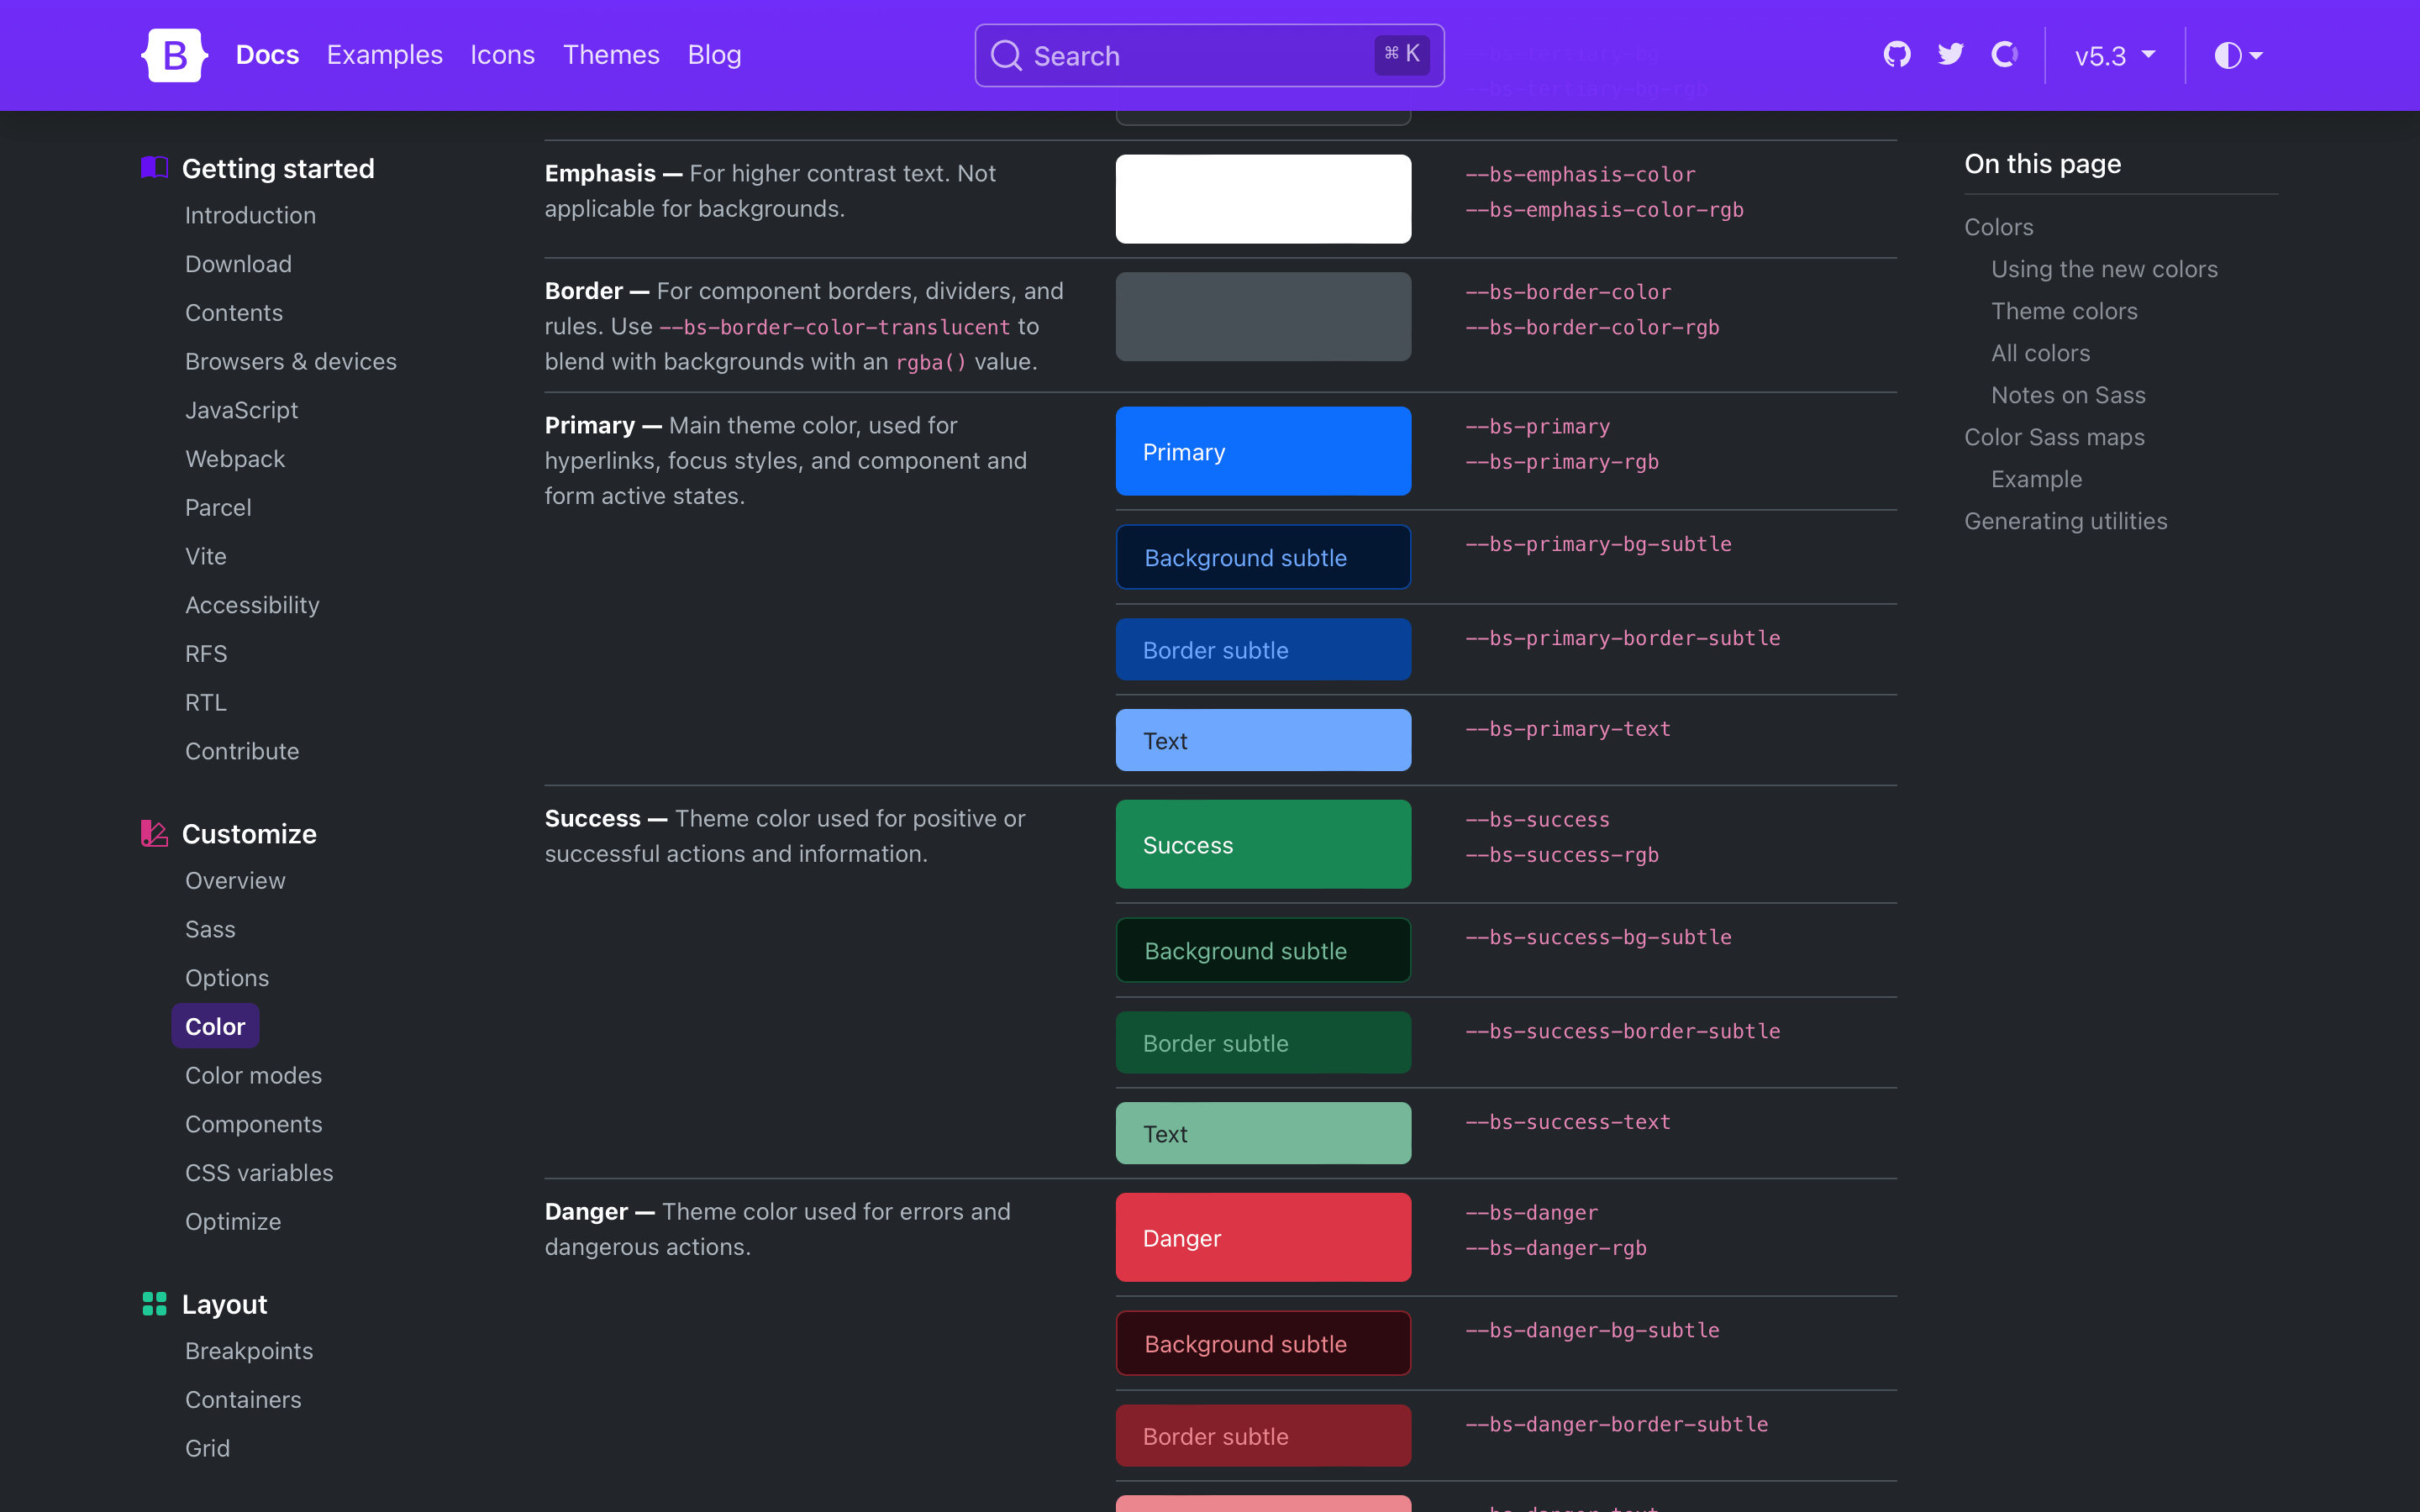Viewport: 2420px width, 1512px height.
Task: Go to Examples in top navigation
Action: pyautogui.click(x=384, y=55)
